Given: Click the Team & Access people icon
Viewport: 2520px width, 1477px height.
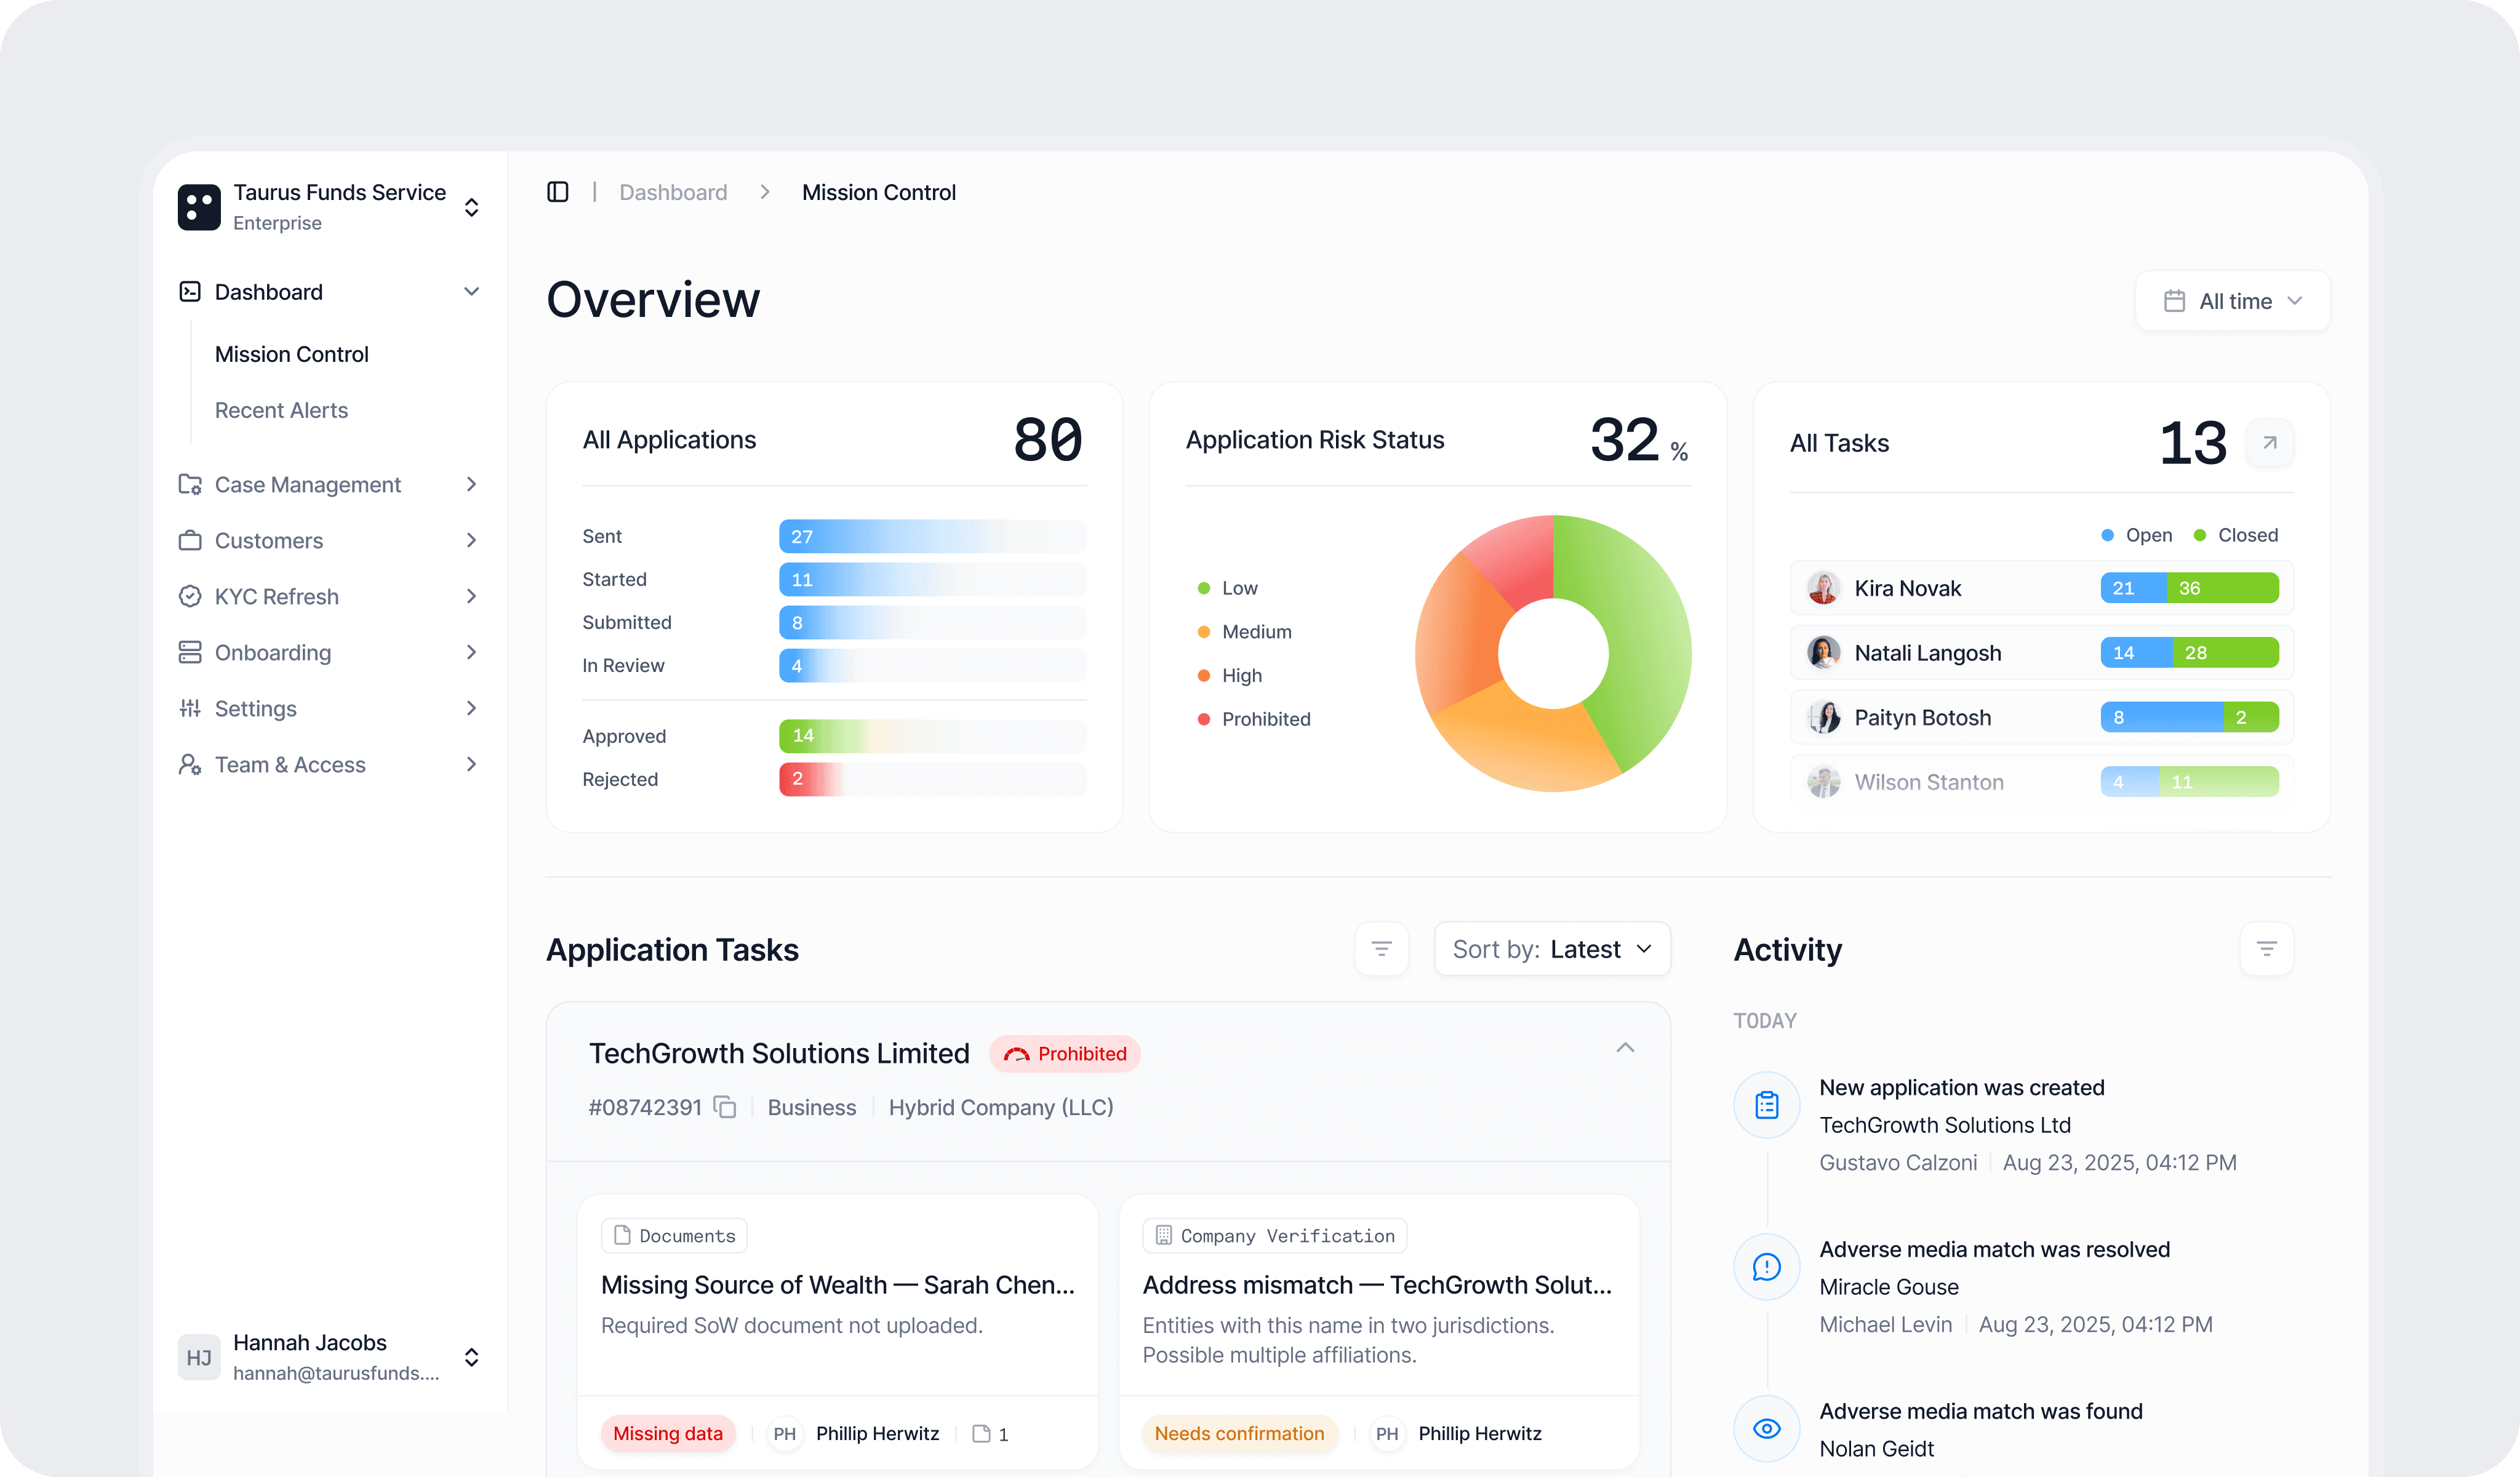Looking at the screenshot, I should (190, 764).
